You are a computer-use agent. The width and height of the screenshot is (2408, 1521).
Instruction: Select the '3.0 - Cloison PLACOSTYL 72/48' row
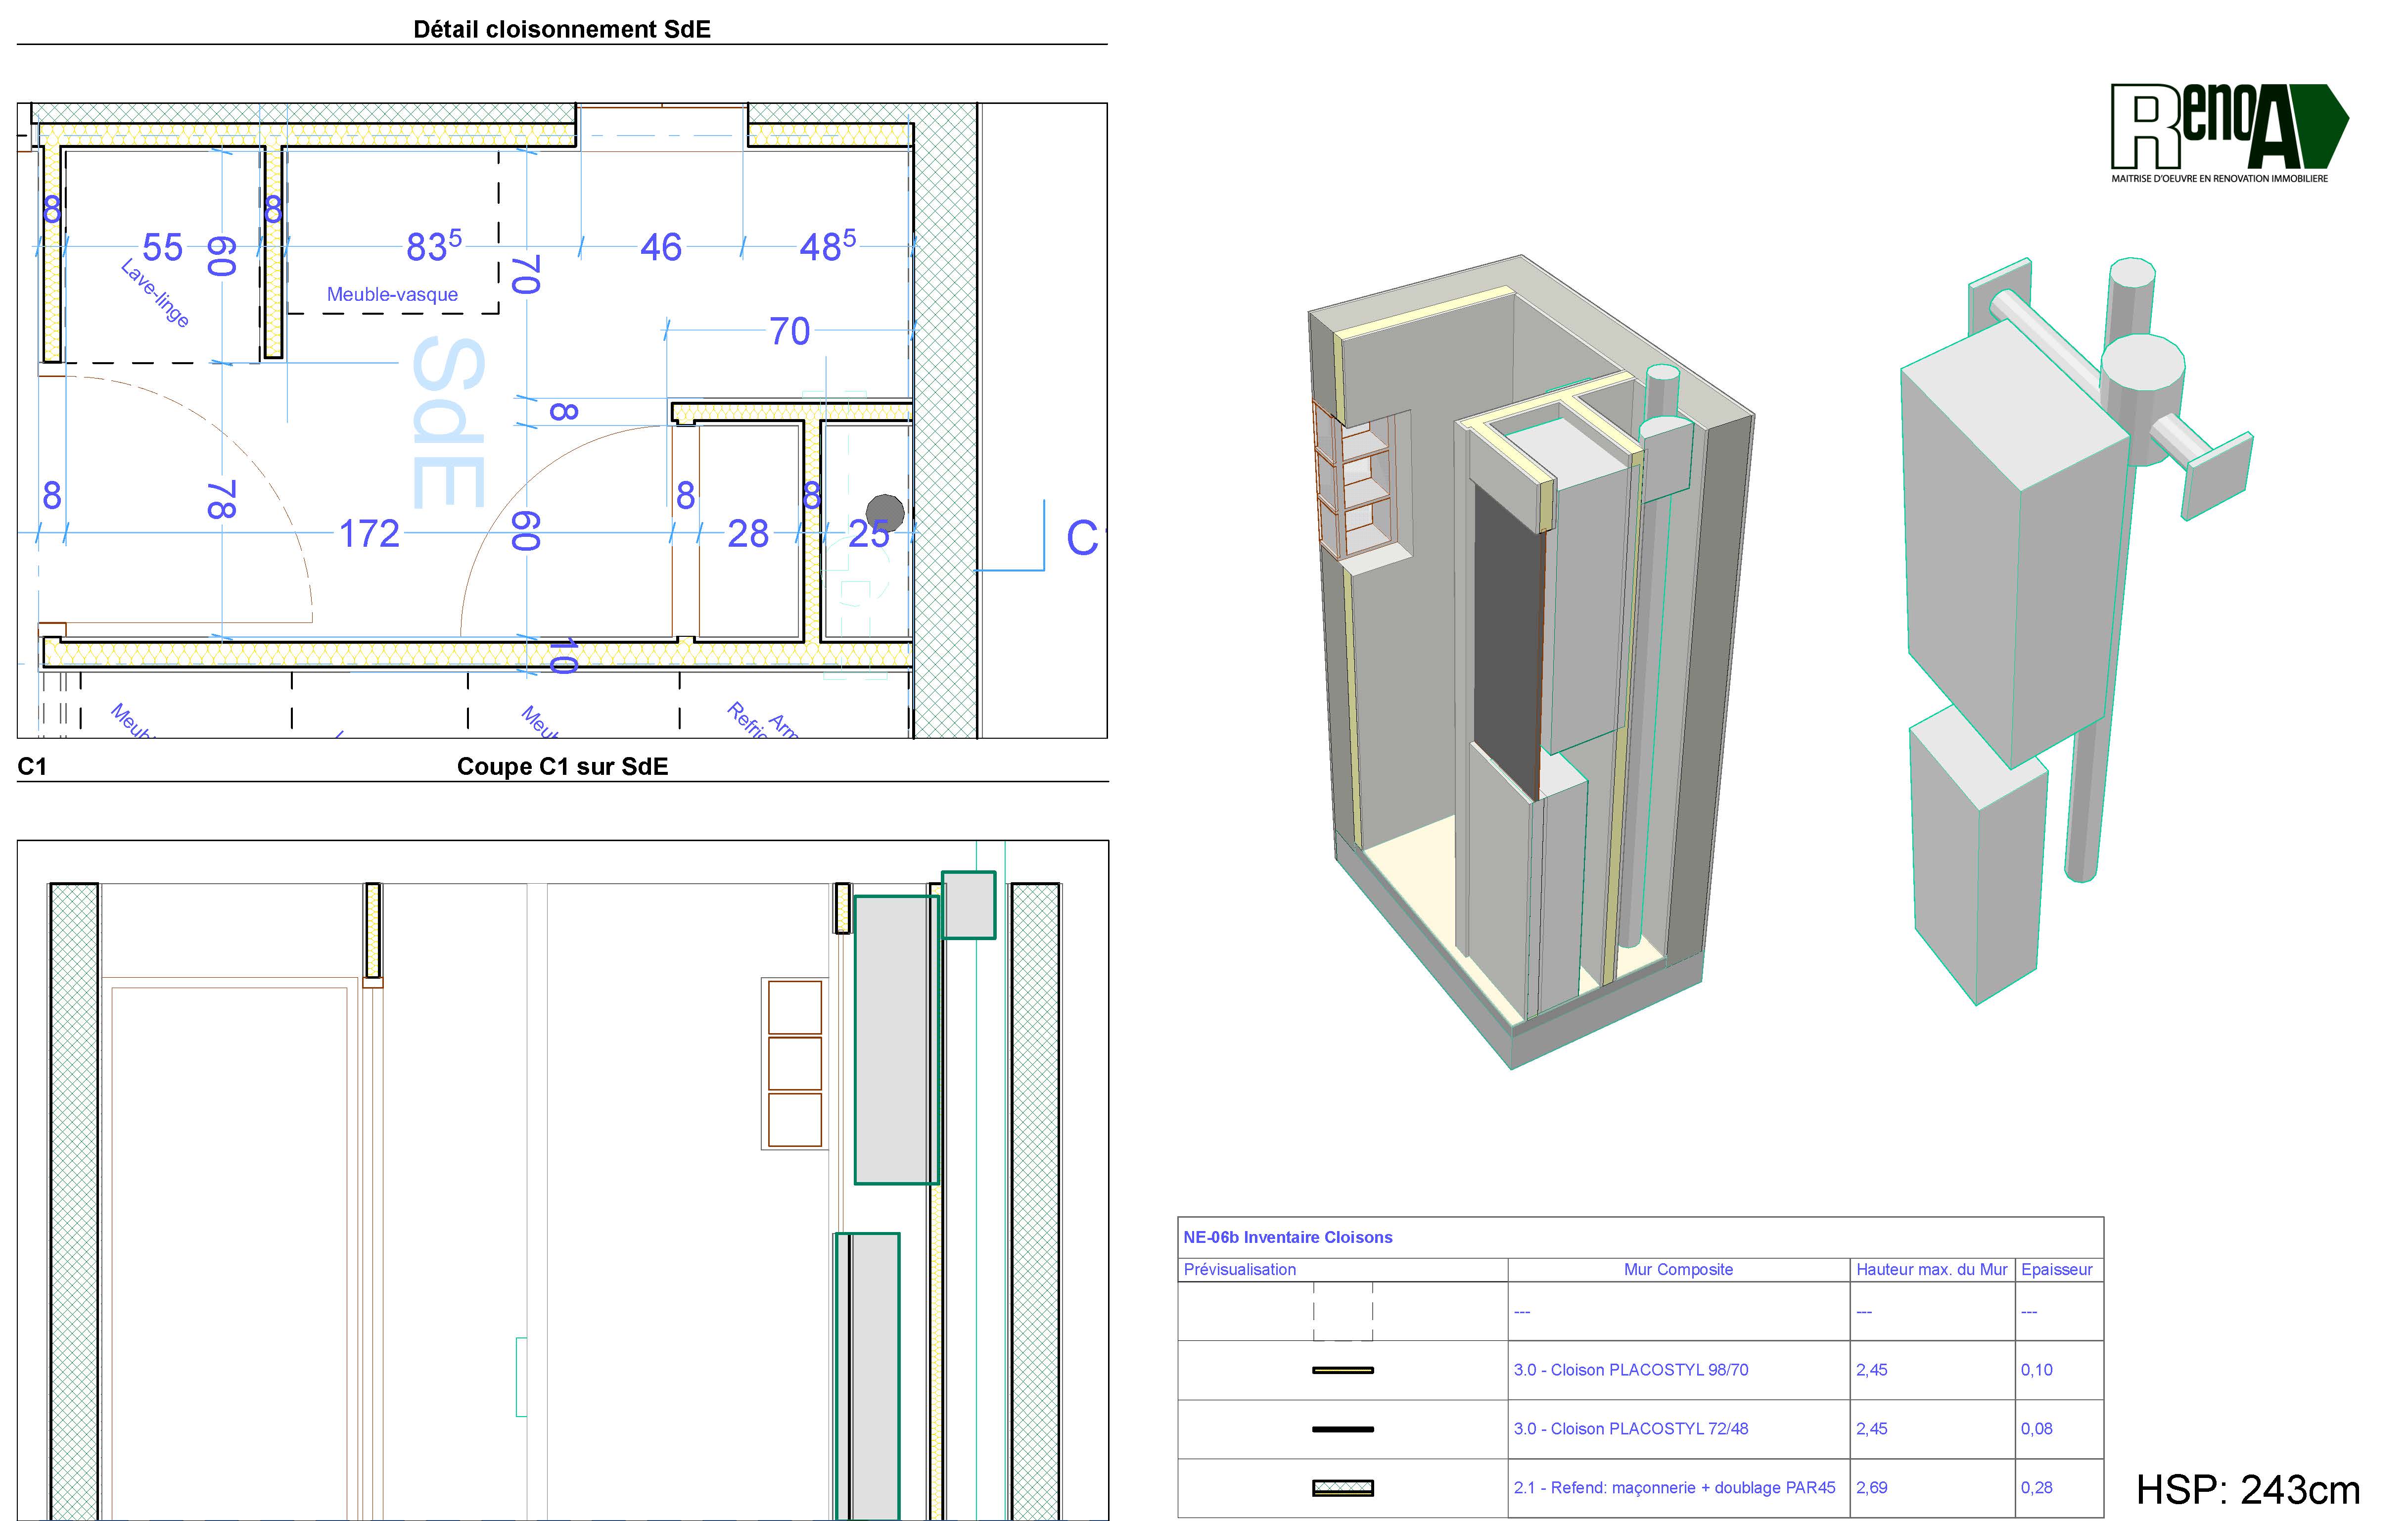click(x=1640, y=1429)
